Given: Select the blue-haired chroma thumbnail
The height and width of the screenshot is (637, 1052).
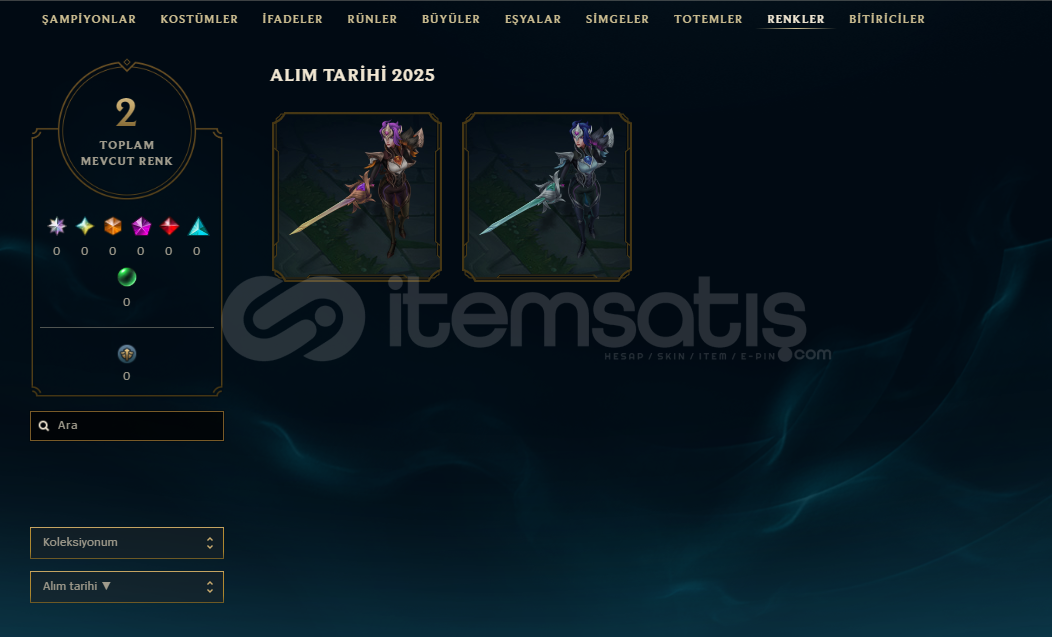Looking at the screenshot, I should 547,197.
